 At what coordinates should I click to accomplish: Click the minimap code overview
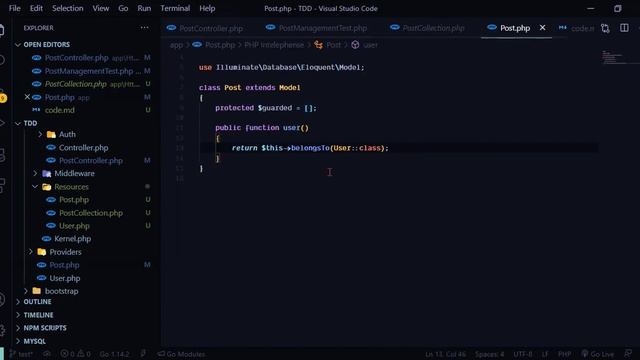612,57
